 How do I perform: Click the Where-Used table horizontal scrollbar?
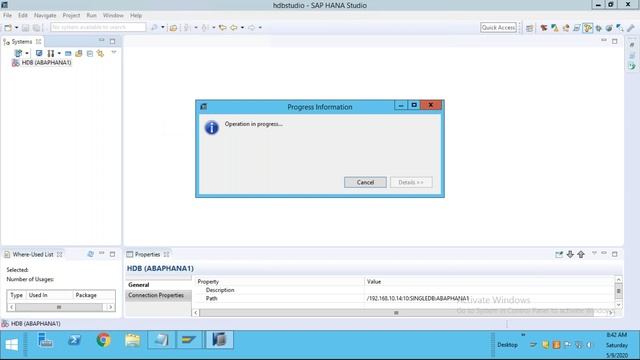[61, 307]
